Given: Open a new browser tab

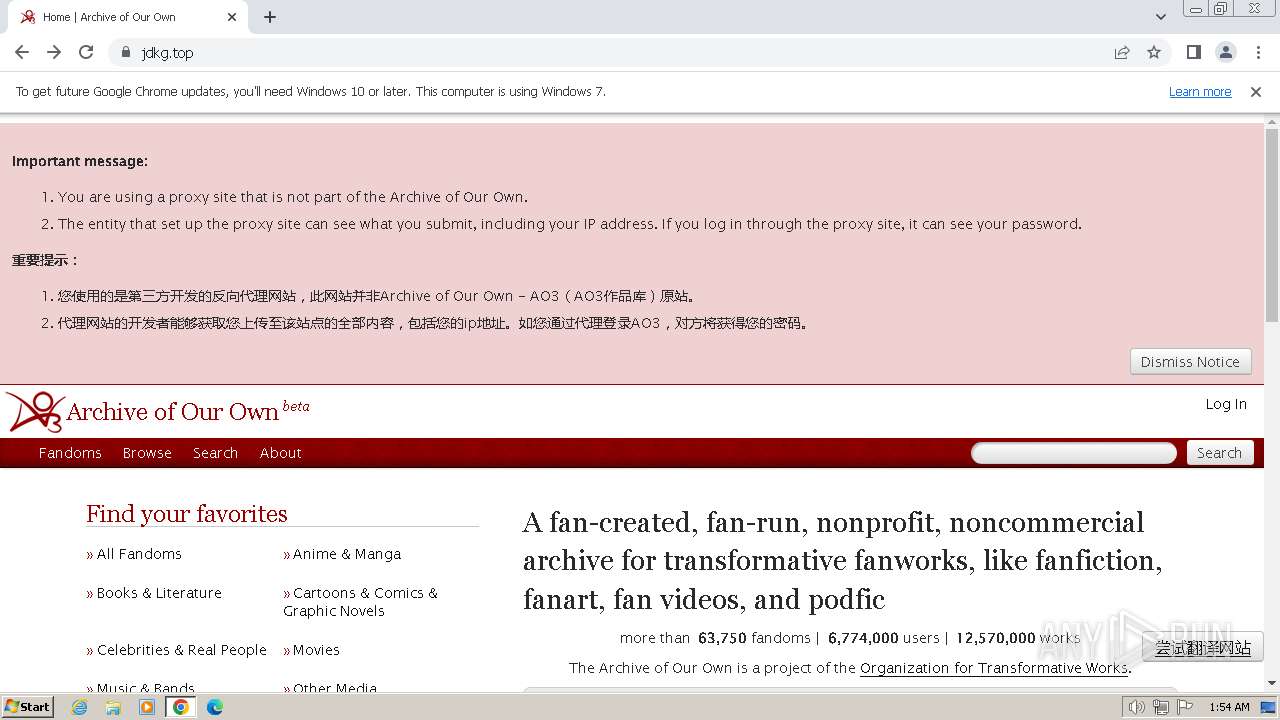Looking at the screenshot, I should tap(270, 17).
